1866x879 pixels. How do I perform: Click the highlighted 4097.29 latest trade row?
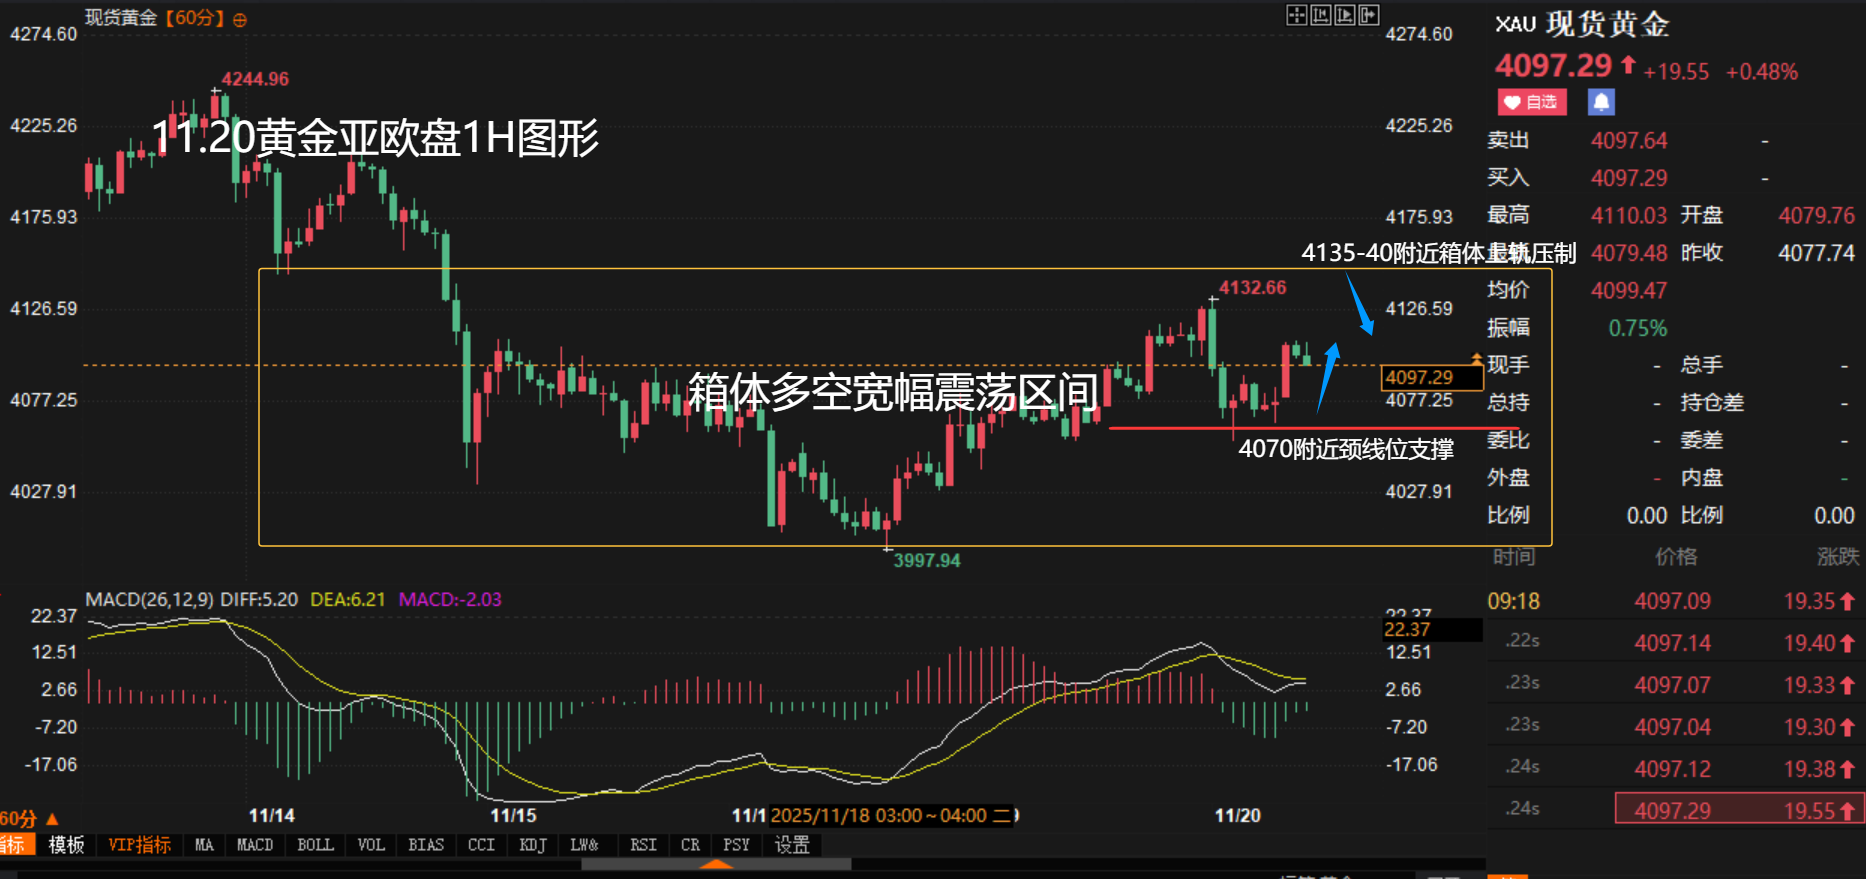click(1738, 810)
